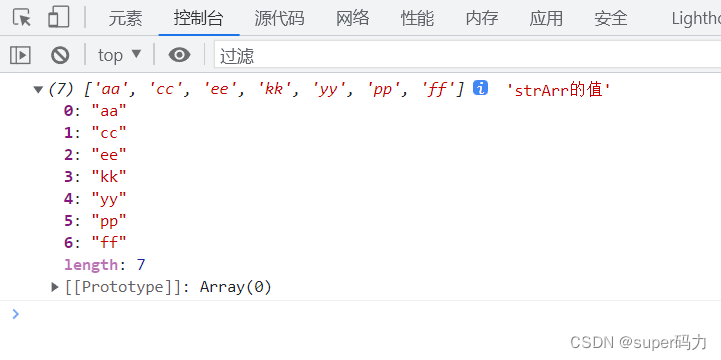
Task: Click the console prompt input line
Action: [x=360, y=314]
